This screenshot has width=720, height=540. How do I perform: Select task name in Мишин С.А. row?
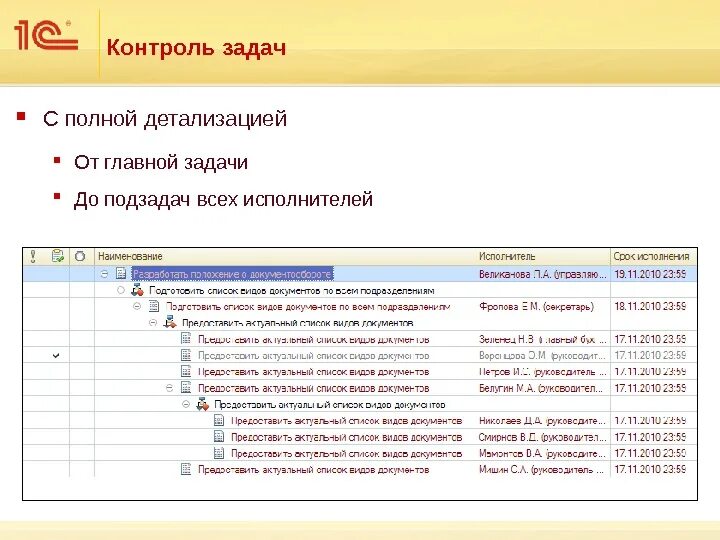coord(314,470)
